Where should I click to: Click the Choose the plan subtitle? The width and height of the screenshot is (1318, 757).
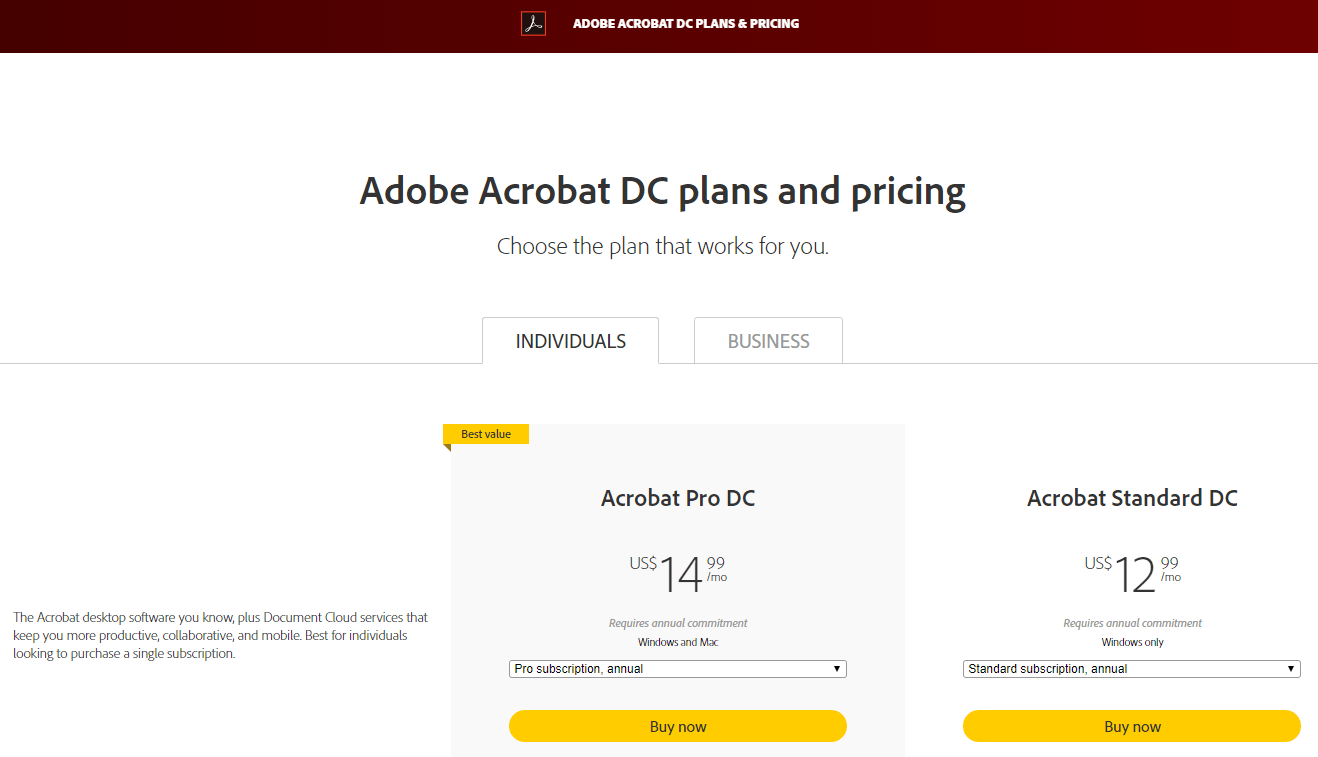(661, 246)
